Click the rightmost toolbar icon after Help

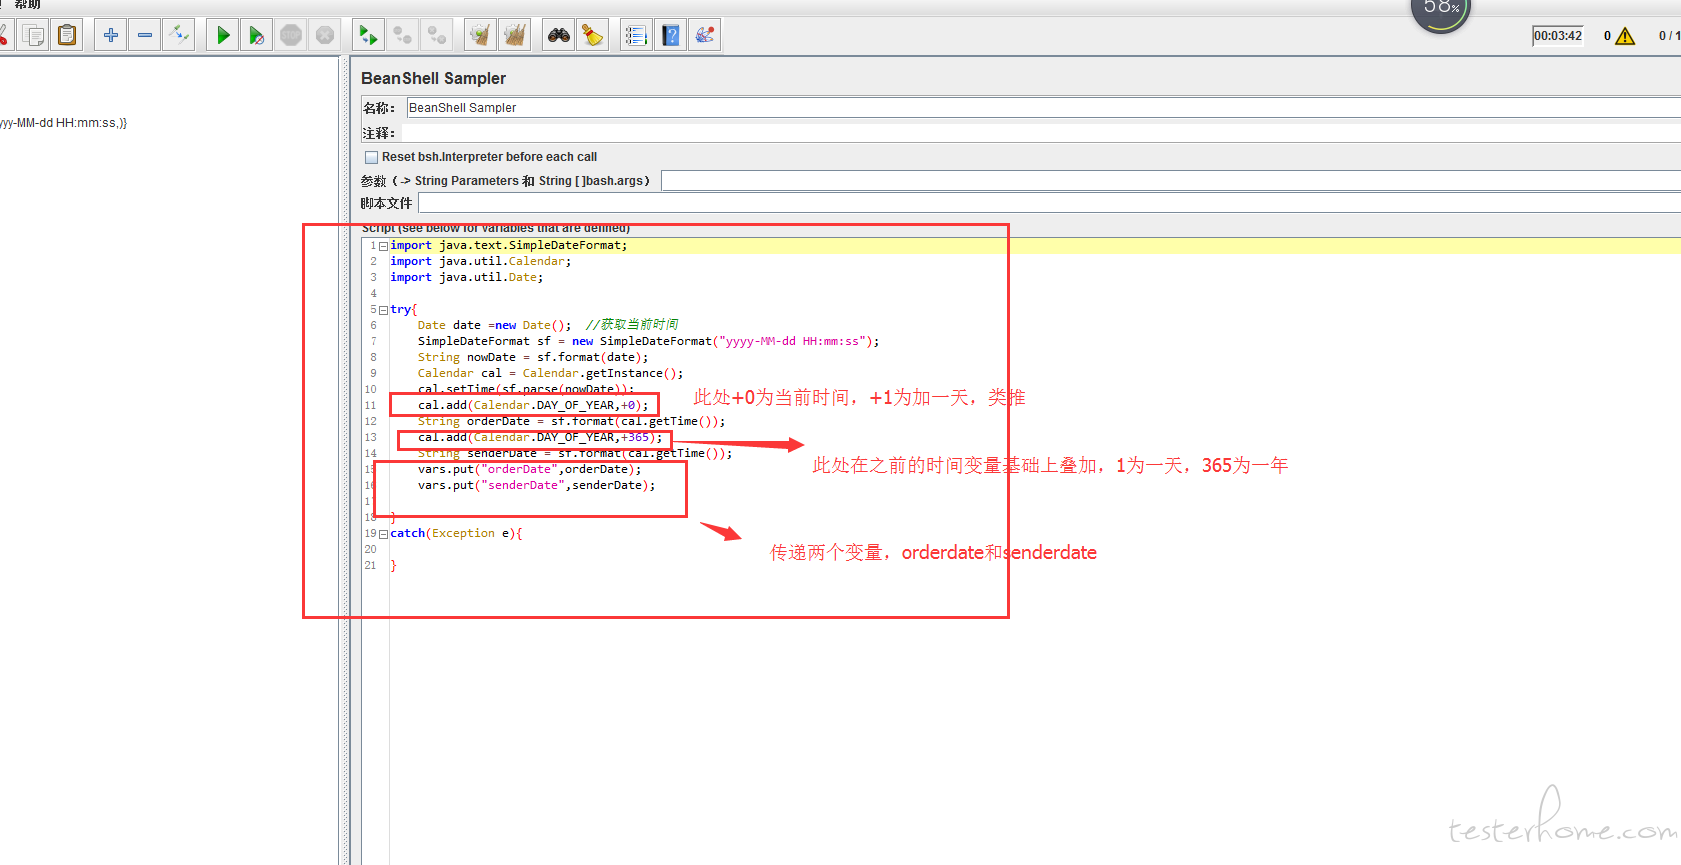[705, 35]
